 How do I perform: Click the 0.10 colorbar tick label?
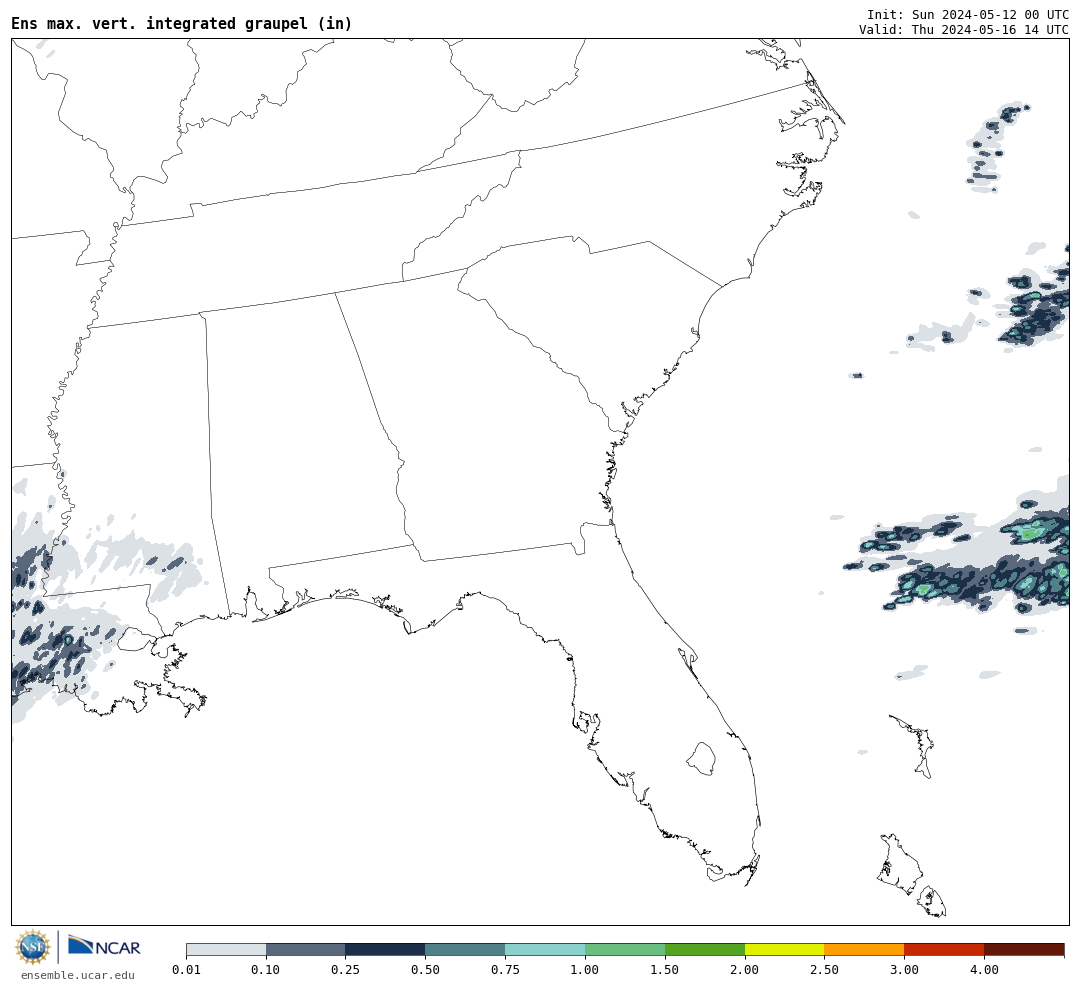pos(266,969)
